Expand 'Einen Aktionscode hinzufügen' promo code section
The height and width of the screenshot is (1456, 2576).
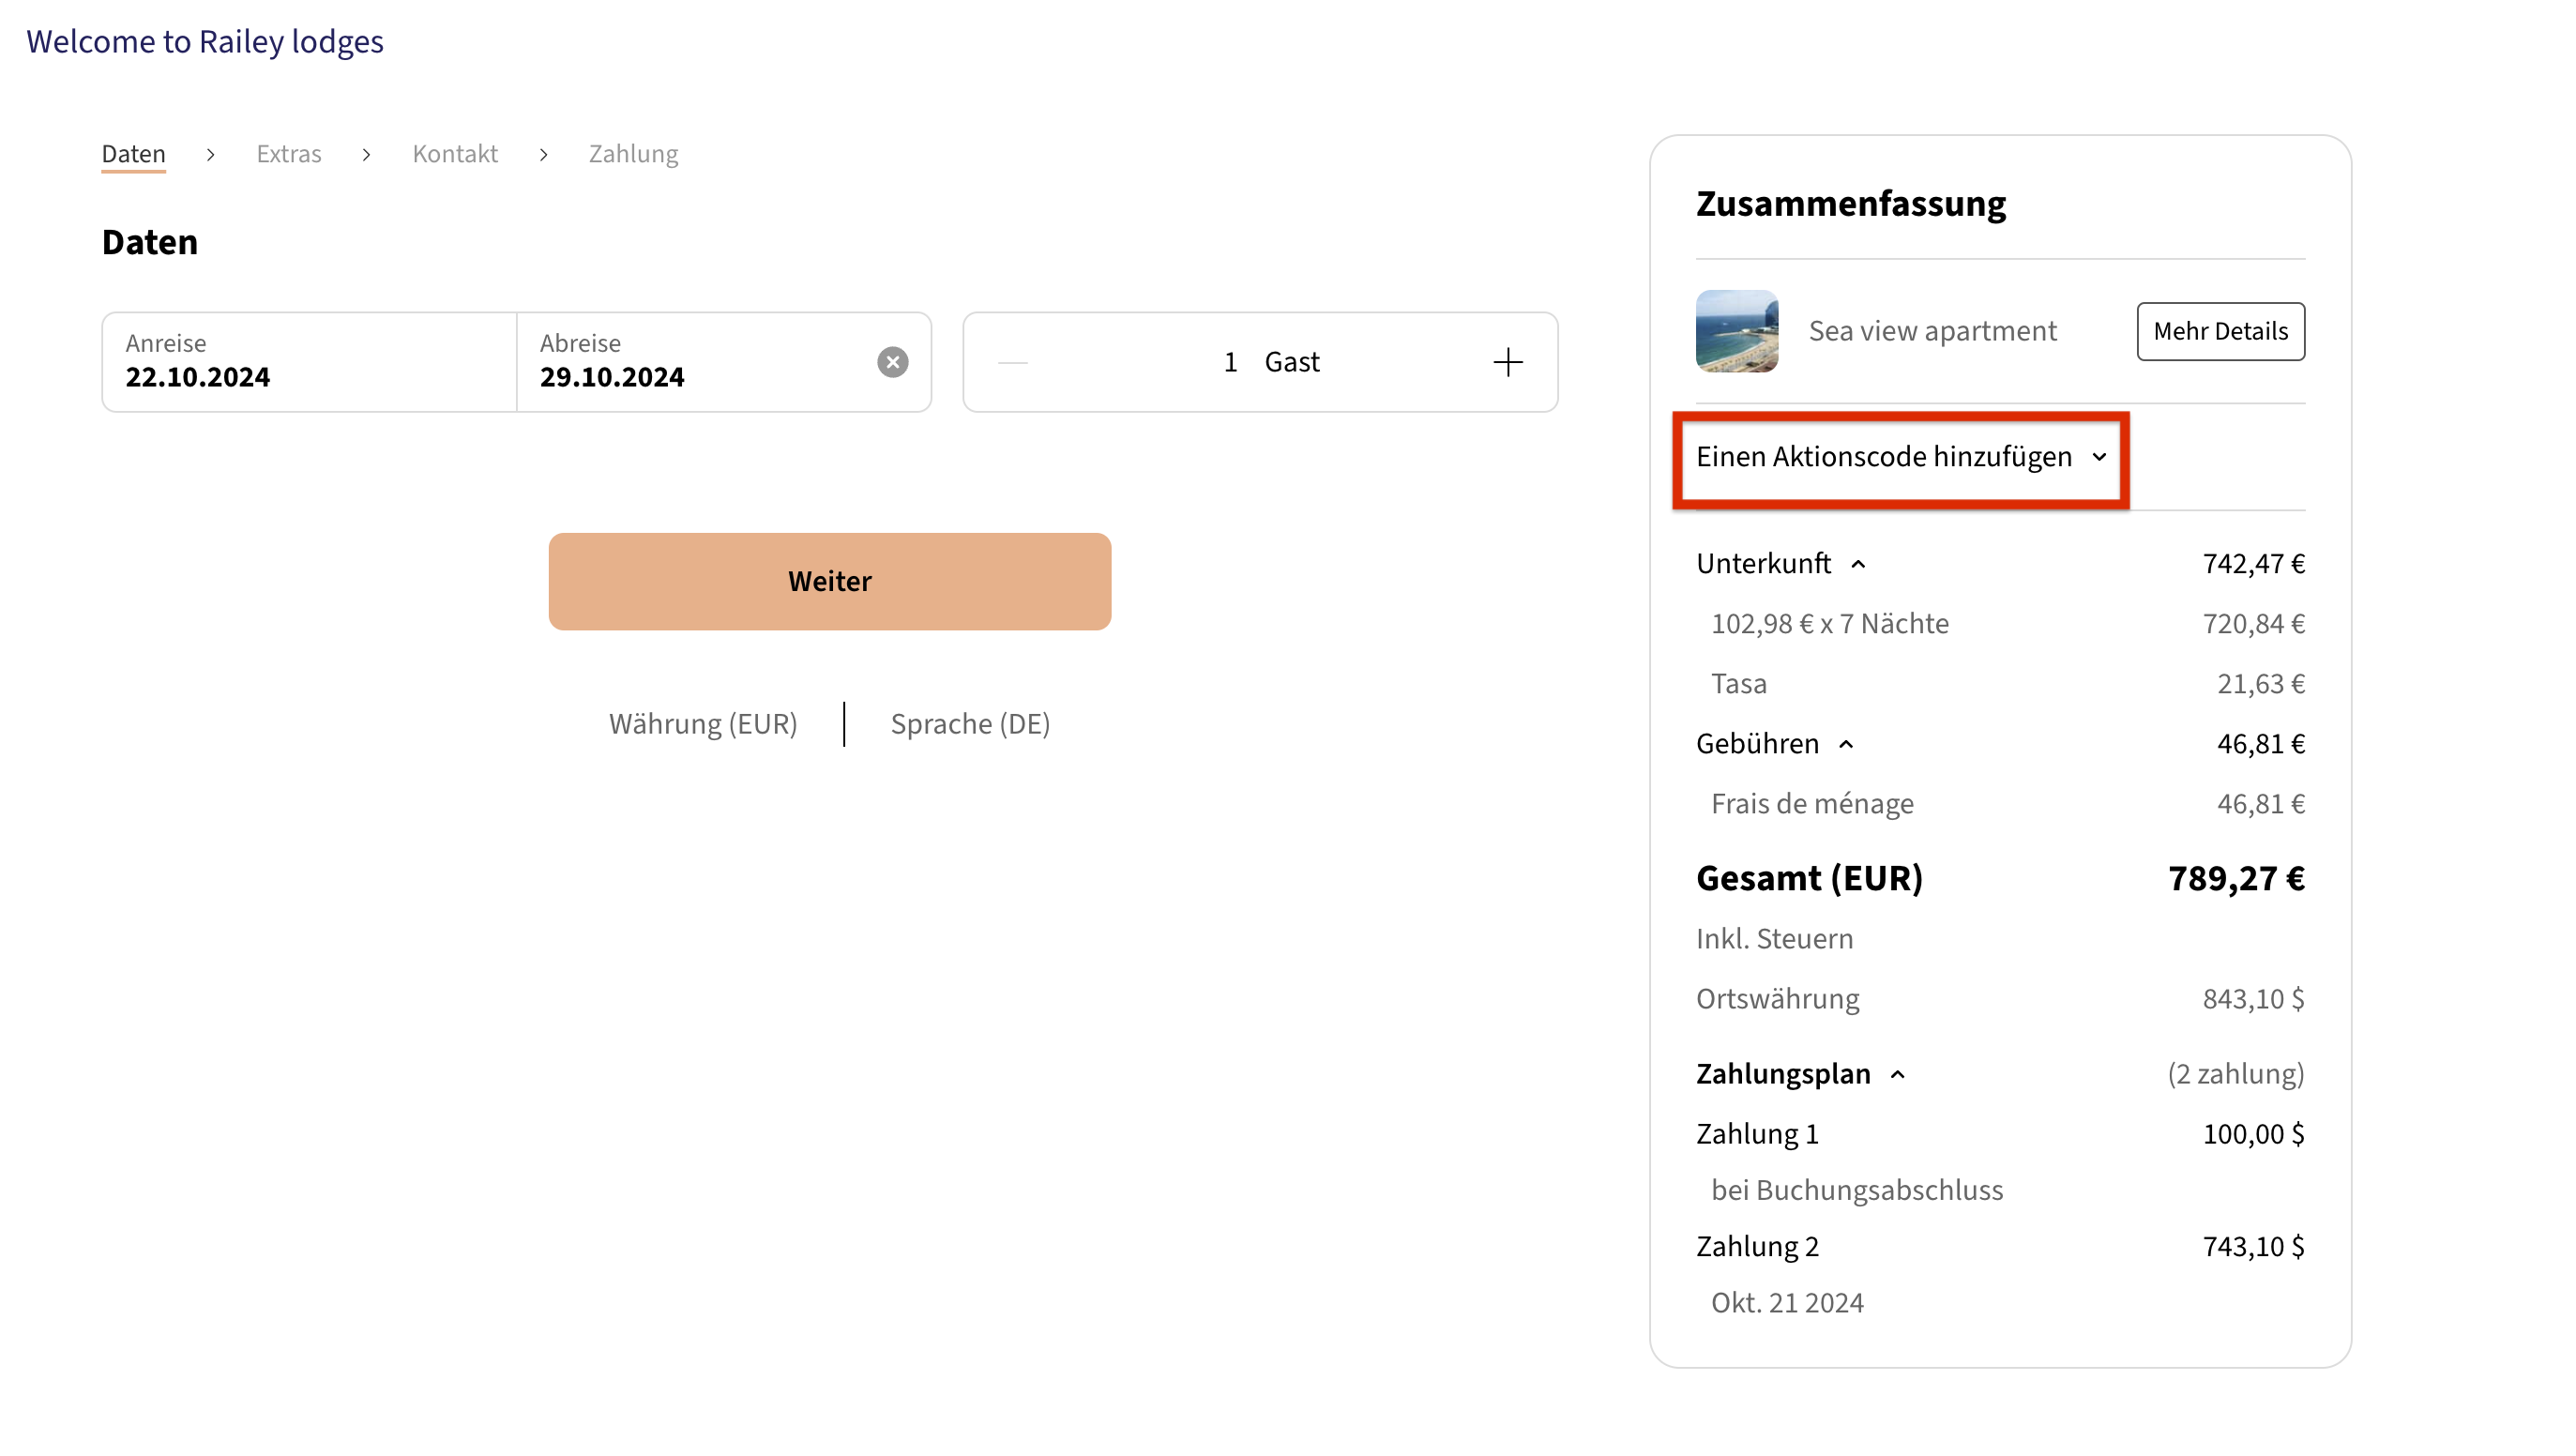click(x=1900, y=457)
